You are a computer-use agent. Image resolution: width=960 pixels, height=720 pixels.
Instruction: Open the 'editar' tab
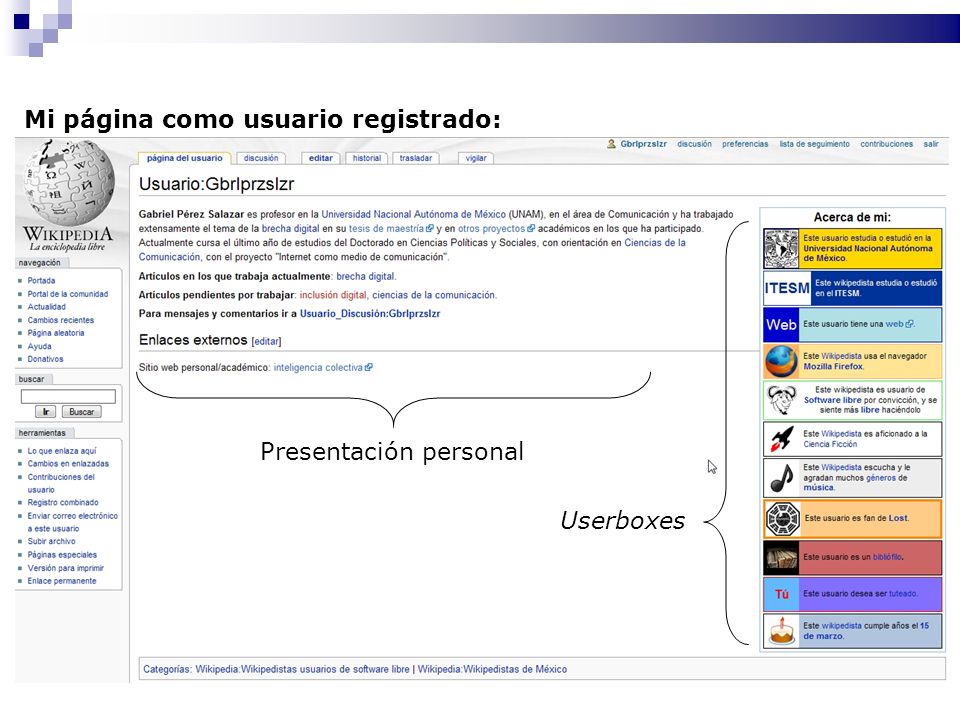pyautogui.click(x=320, y=158)
